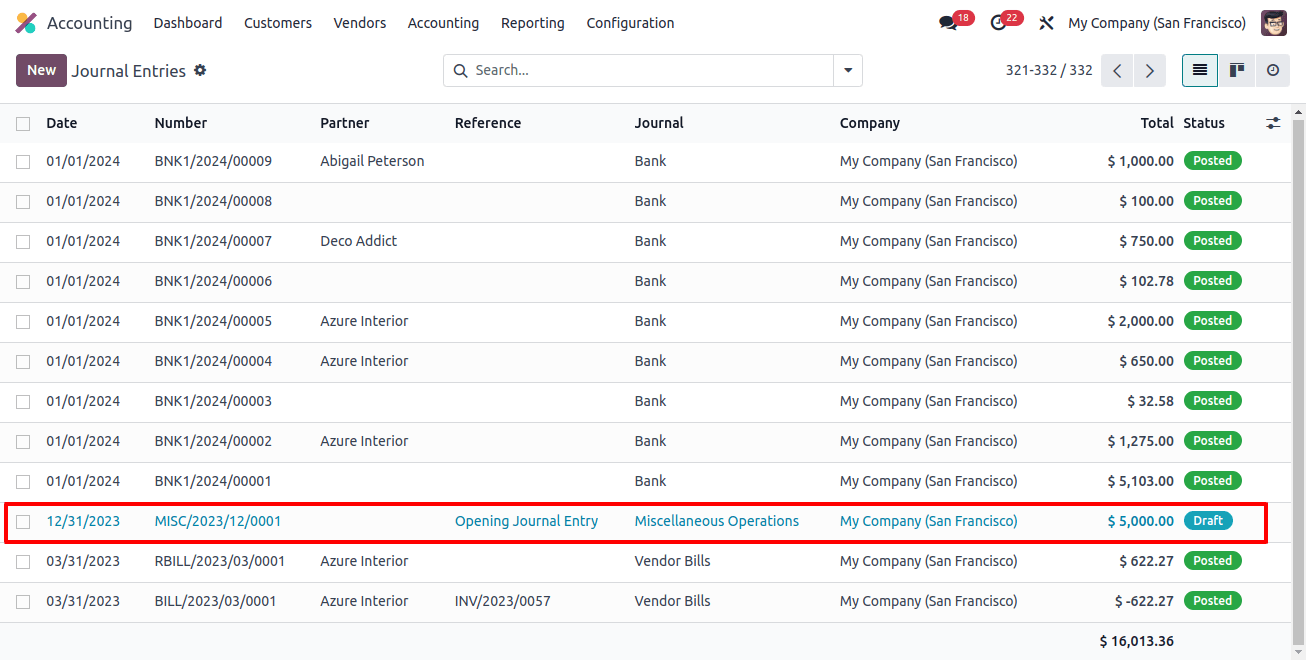Open the Accounting menu item
This screenshot has width=1306, height=660.
443,23
